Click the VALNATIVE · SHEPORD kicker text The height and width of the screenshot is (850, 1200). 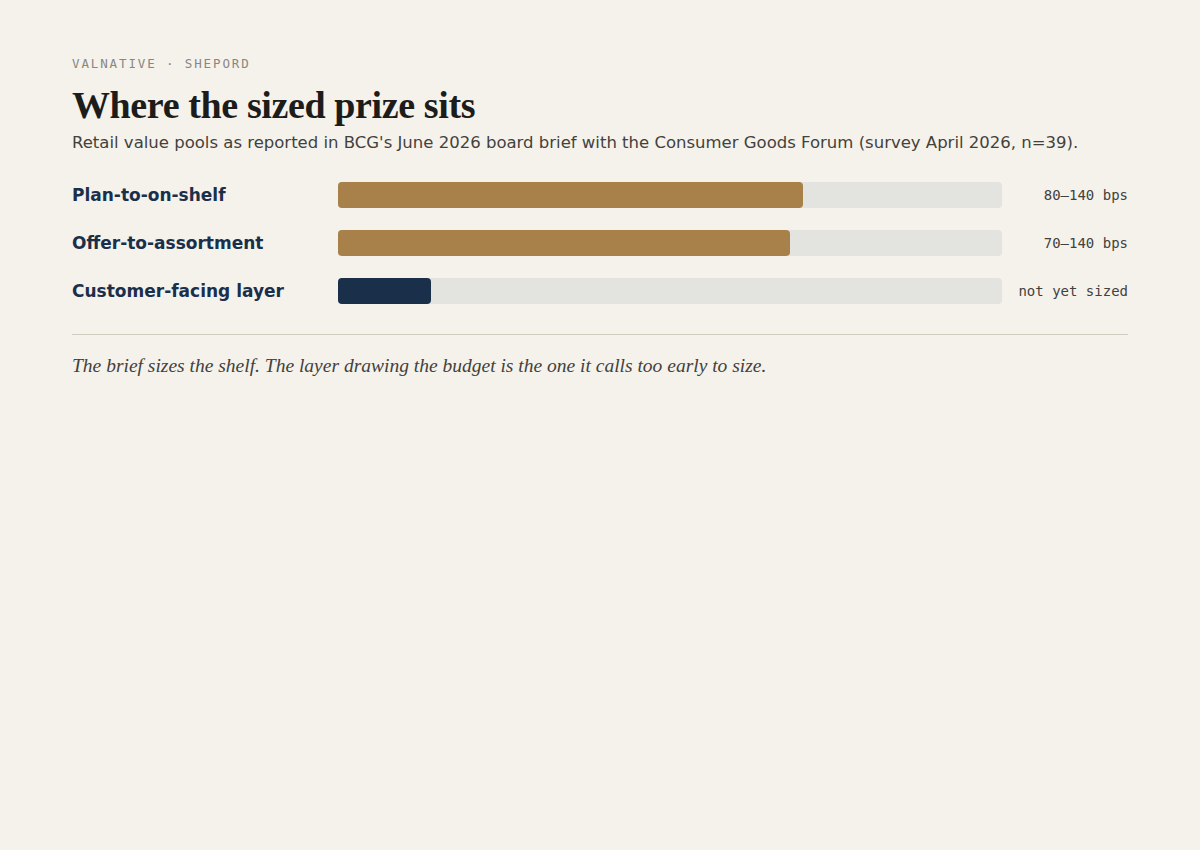coord(161,64)
